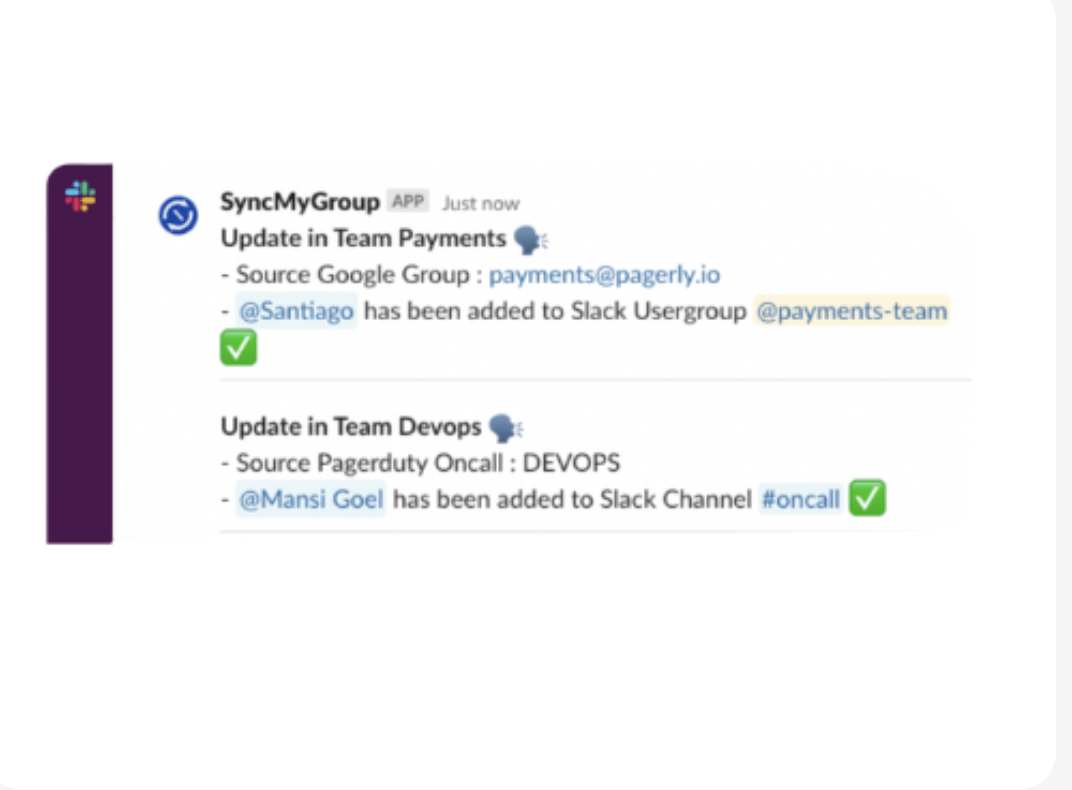Open the SyncMyGroup sender name
The width and height of the screenshot is (1072, 790).
[x=299, y=202]
